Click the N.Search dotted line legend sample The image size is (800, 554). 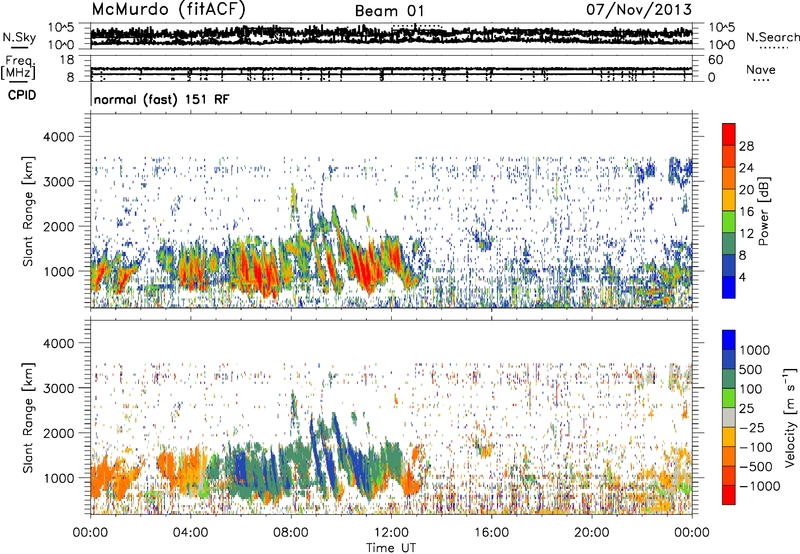[x=774, y=48]
